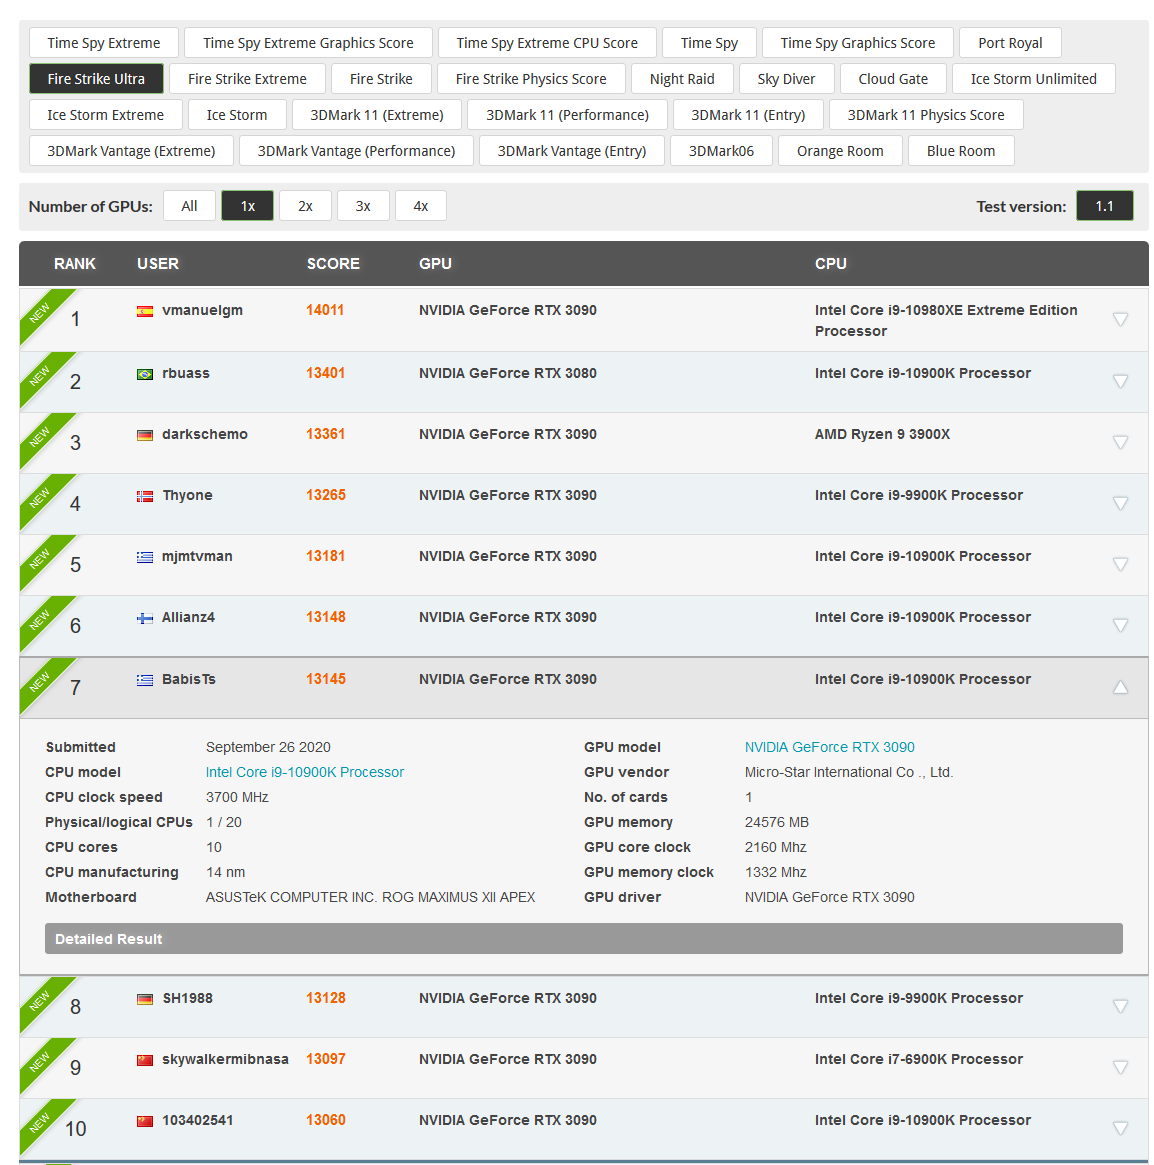1154x1165 pixels.
Task: Select All GPUs filter
Action: click(189, 206)
